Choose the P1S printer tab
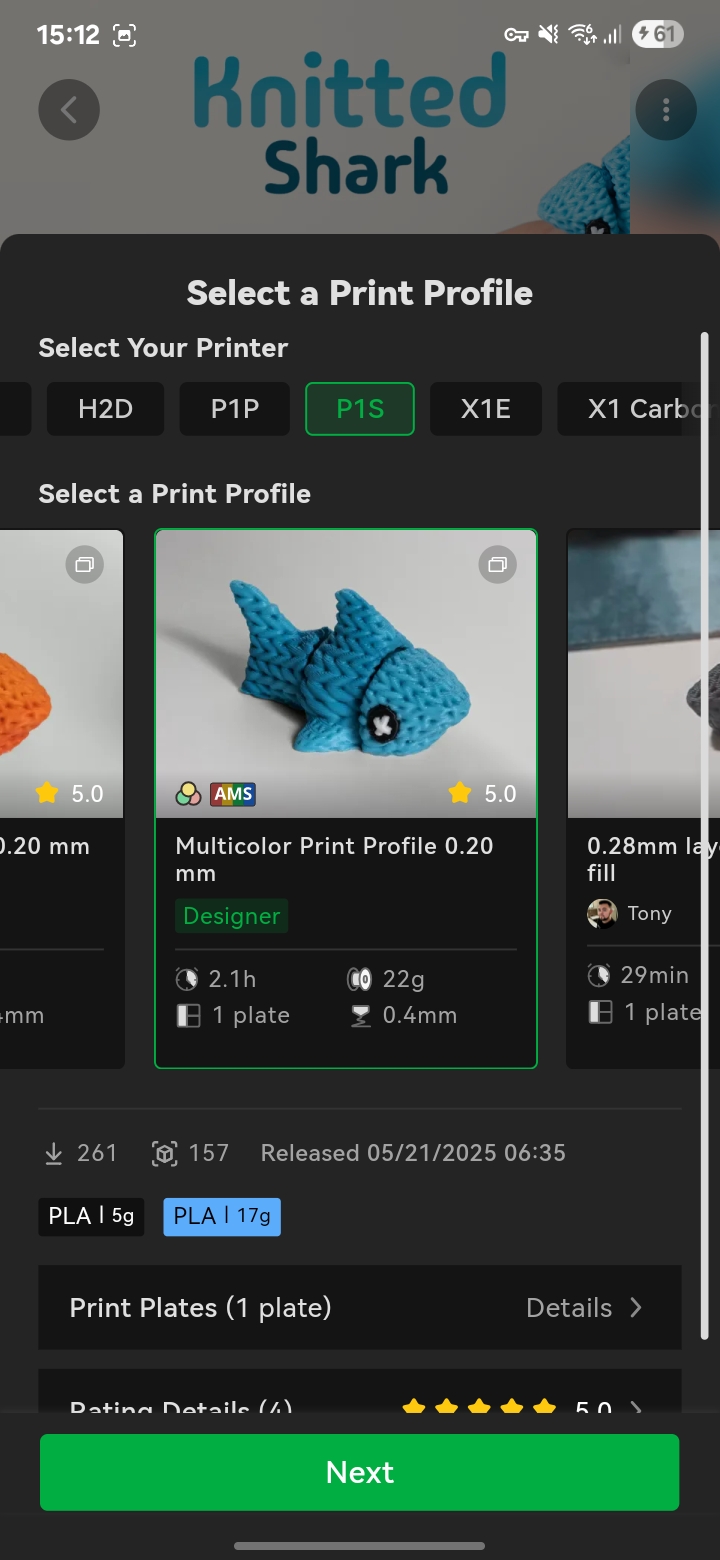The width and height of the screenshot is (720, 1560). pyautogui.click(x=360, y=409)
